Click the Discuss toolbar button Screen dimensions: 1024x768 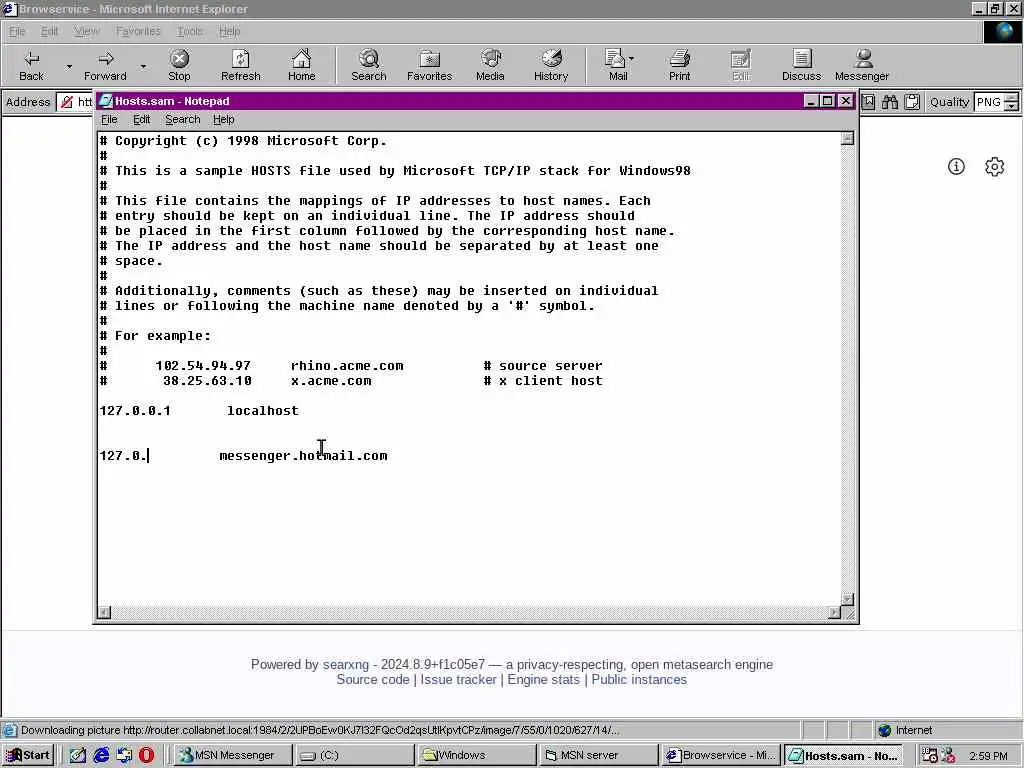point(801,65)
